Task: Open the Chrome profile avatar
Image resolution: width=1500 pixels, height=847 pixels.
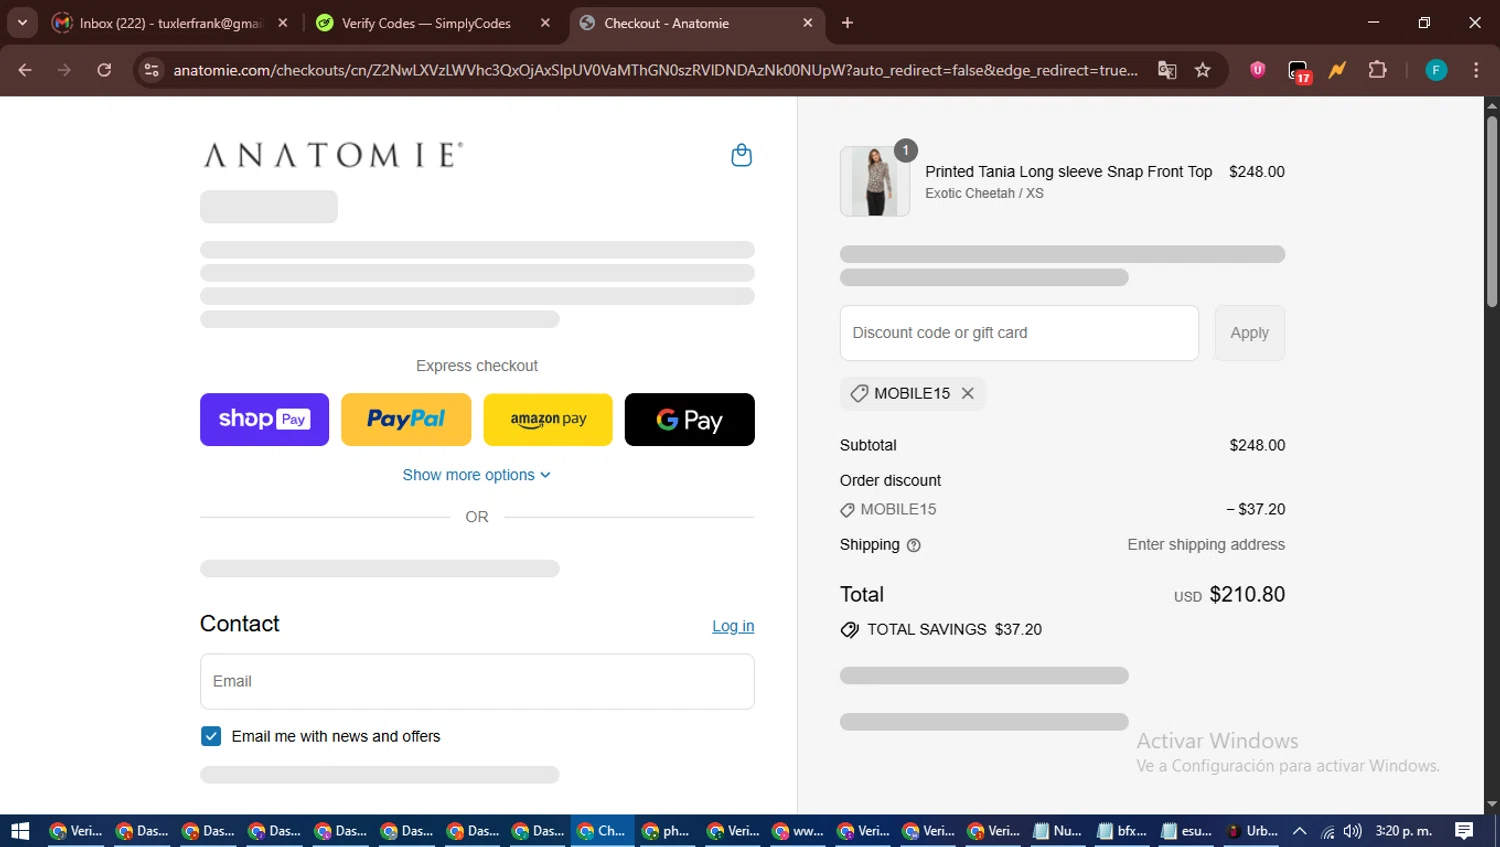Action: 1436,70
